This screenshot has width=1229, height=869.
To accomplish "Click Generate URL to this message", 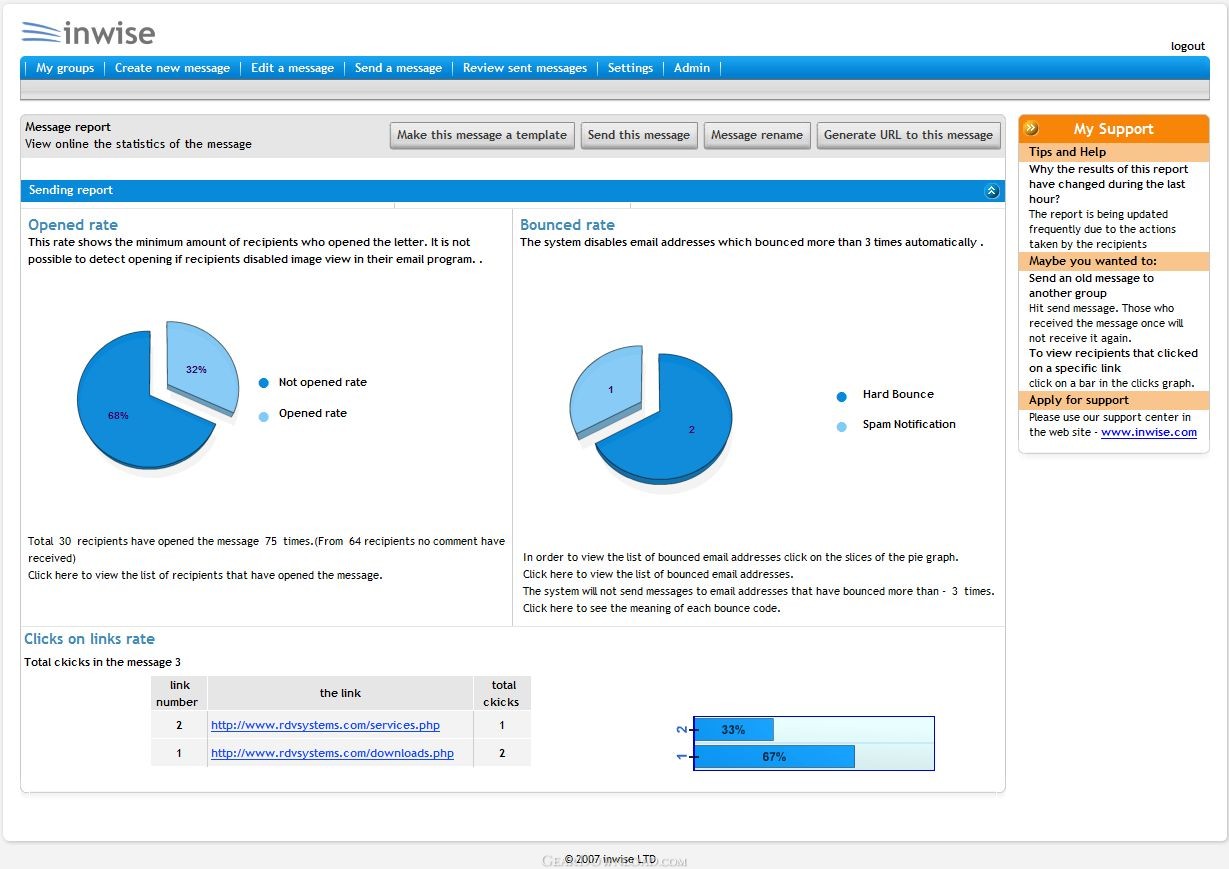I will coord(908,135).
